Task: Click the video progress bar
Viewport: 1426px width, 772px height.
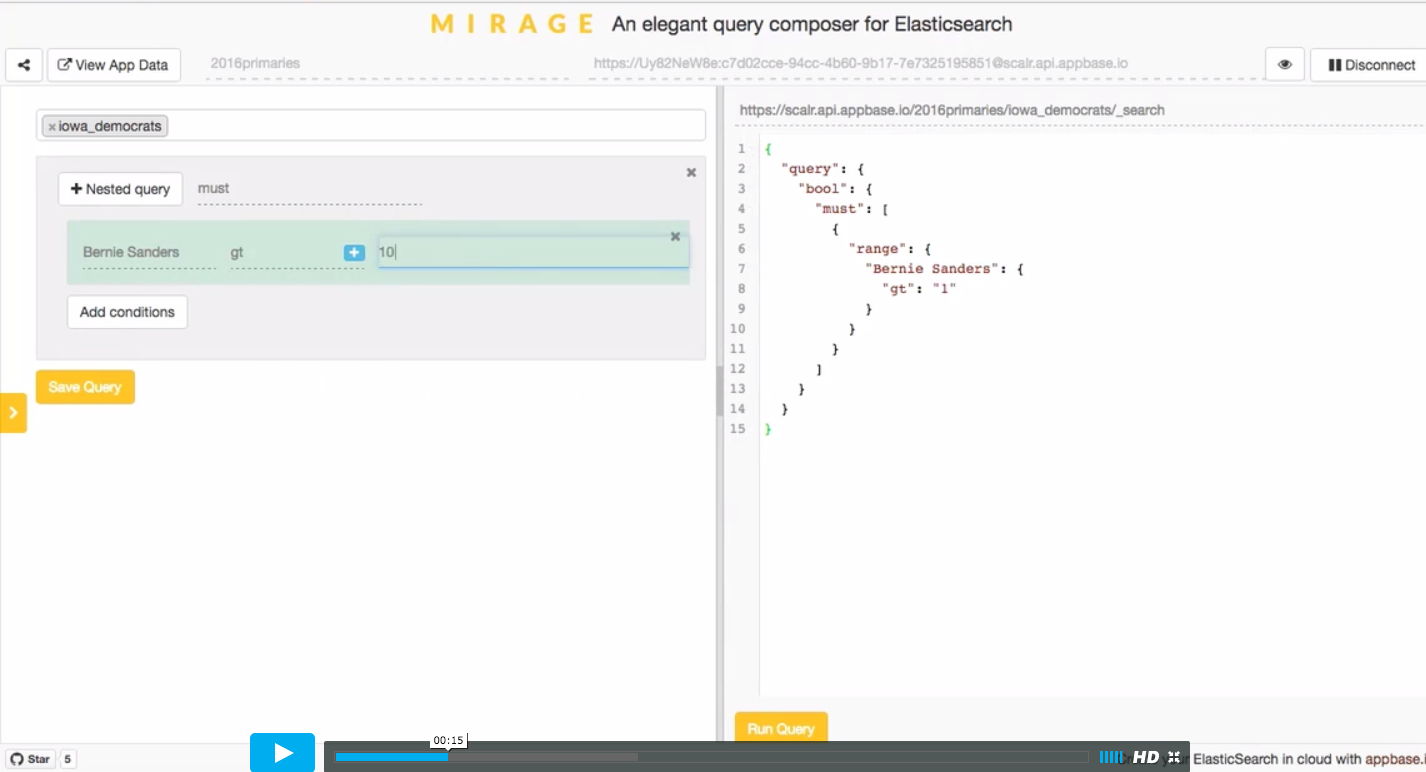Action: tap(712, 757)
